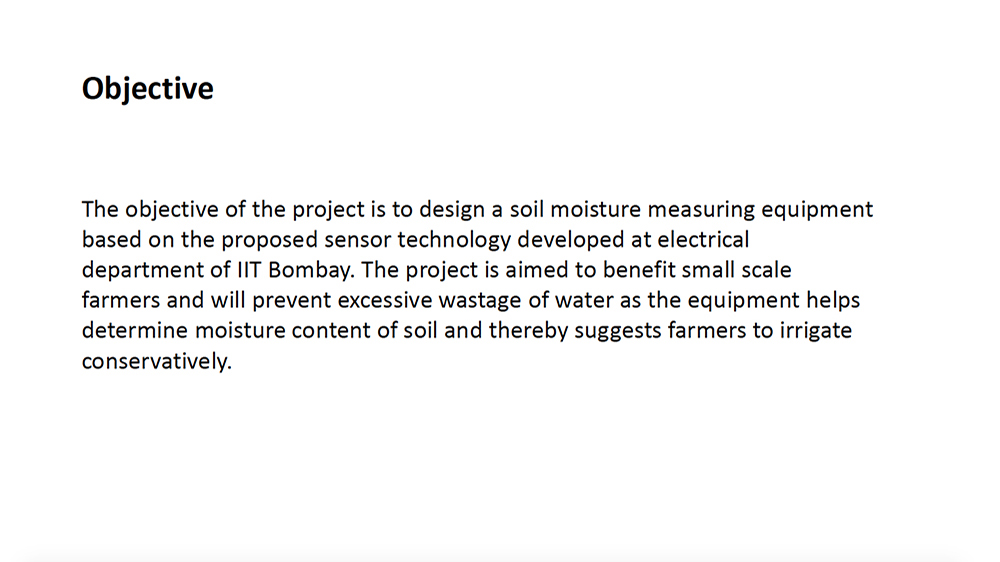Click the "IIT" text
The width and height of the screenshot is (1000, 562).
249,270
